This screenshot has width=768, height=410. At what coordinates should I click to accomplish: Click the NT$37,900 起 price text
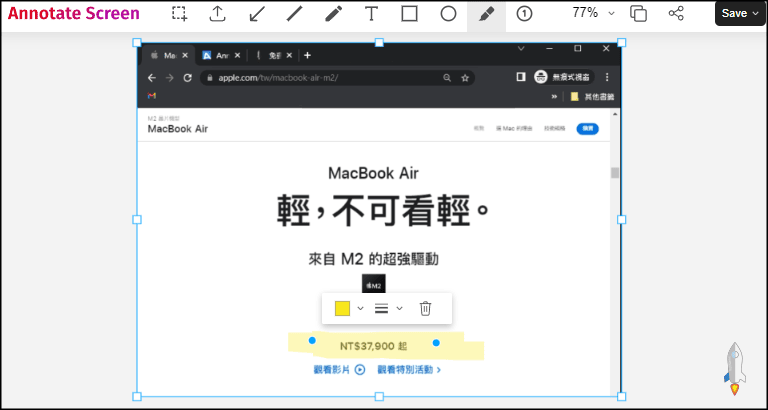pos(373,347)
